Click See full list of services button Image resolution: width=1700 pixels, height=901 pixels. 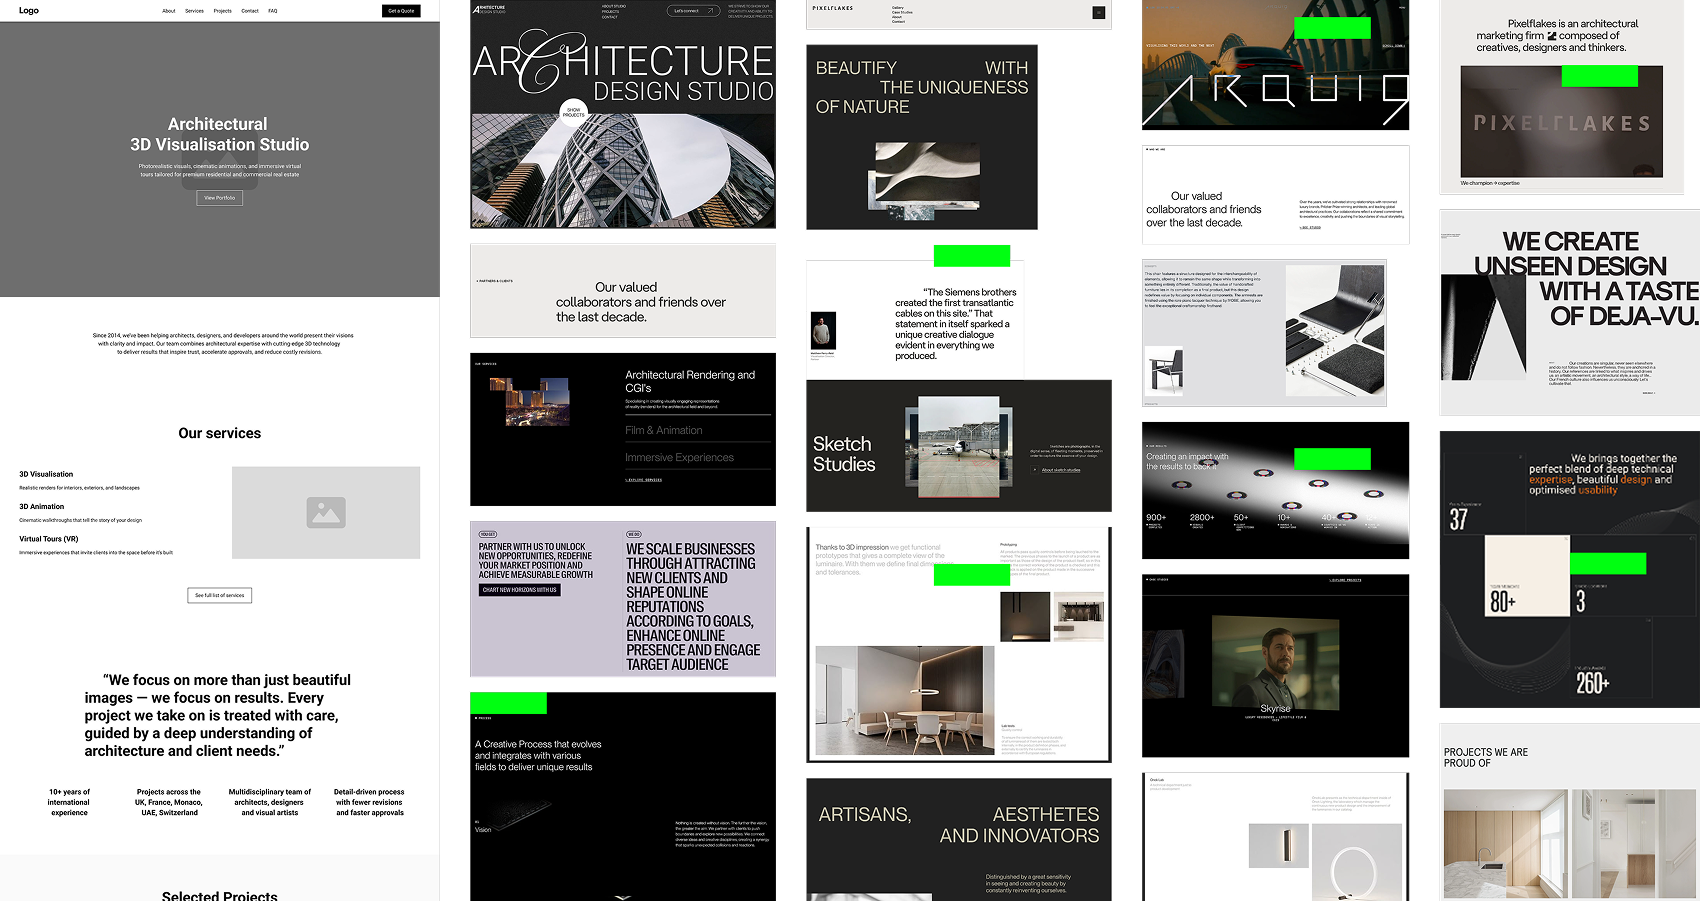tap(219, 595)
